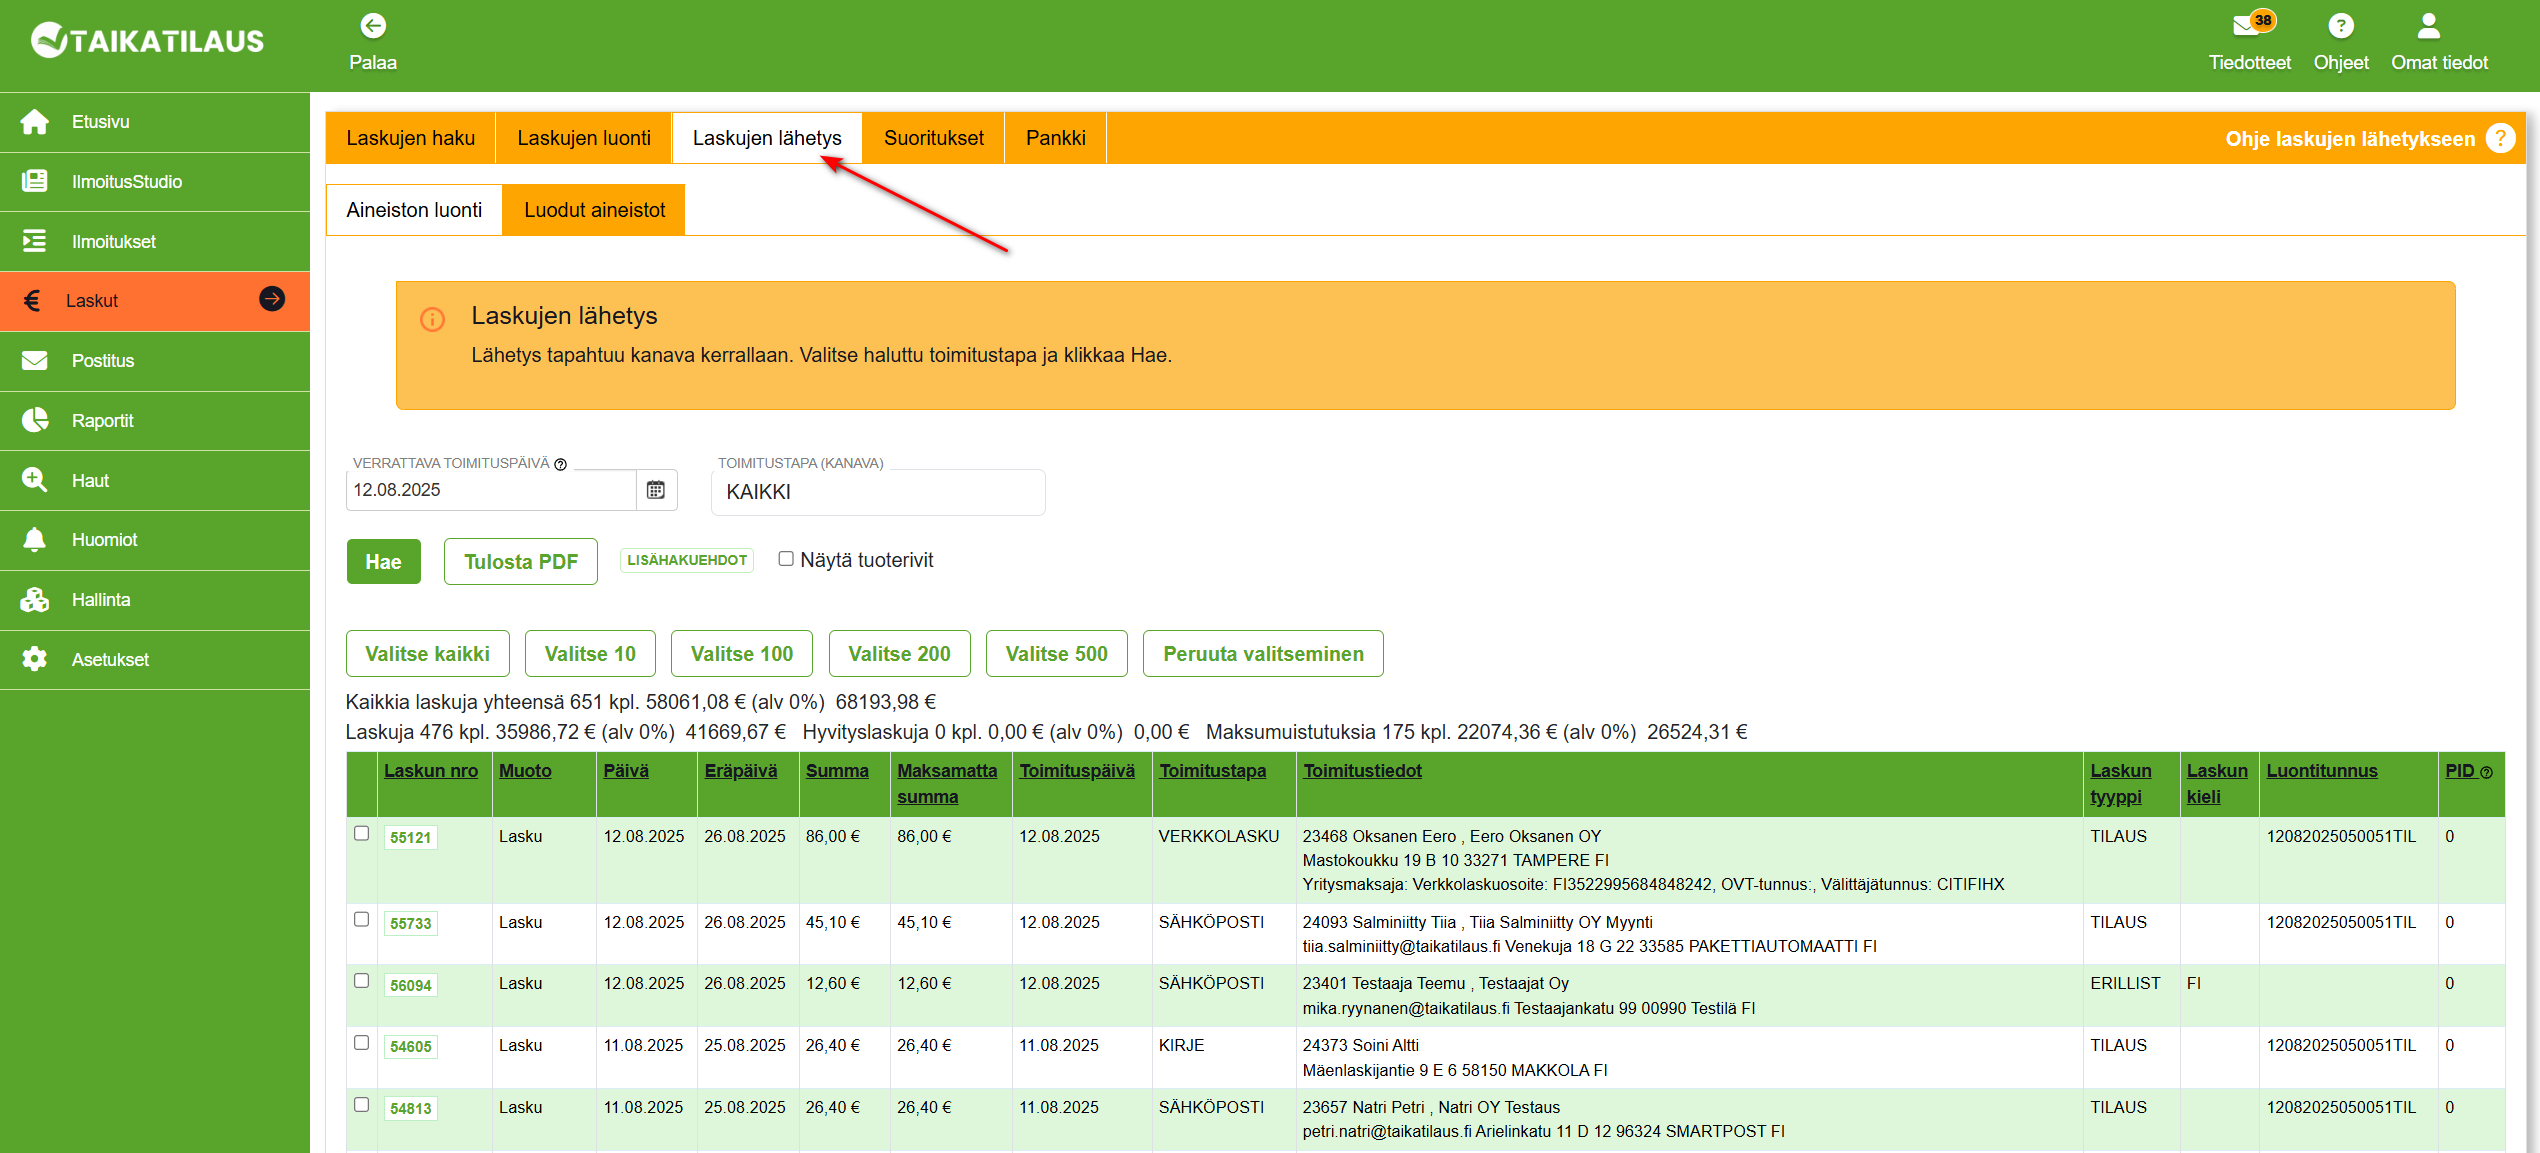Sort table by Luontitunnus column

click(2322, 771)
